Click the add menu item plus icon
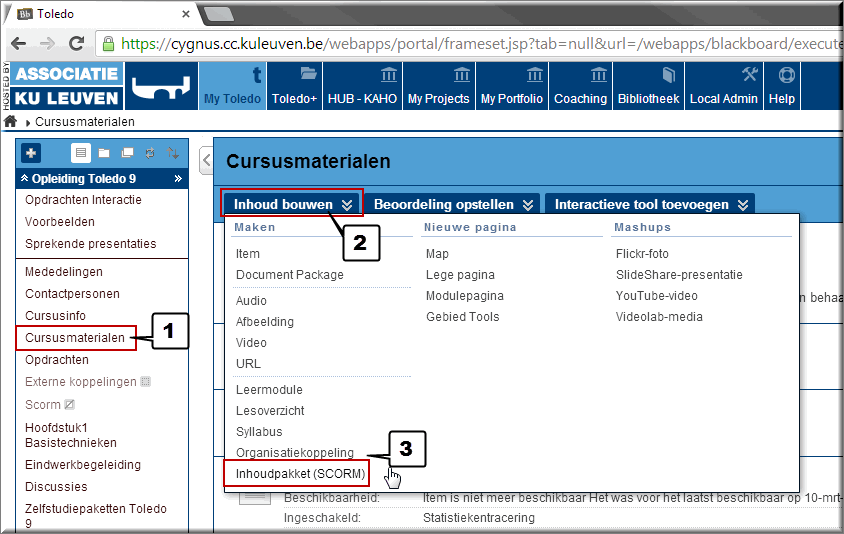The image size is (844, 534). [31, 153]
